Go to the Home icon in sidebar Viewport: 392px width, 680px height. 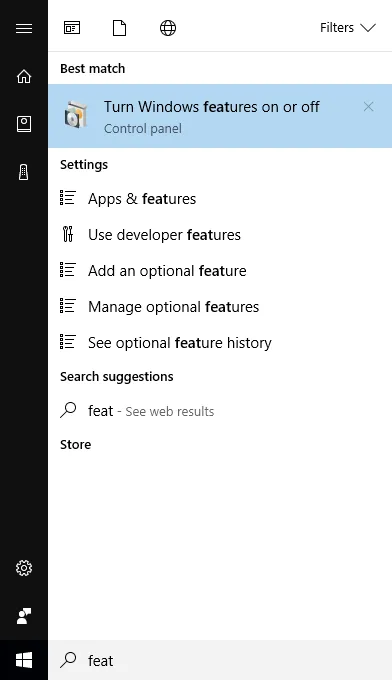tap(24, 76)
